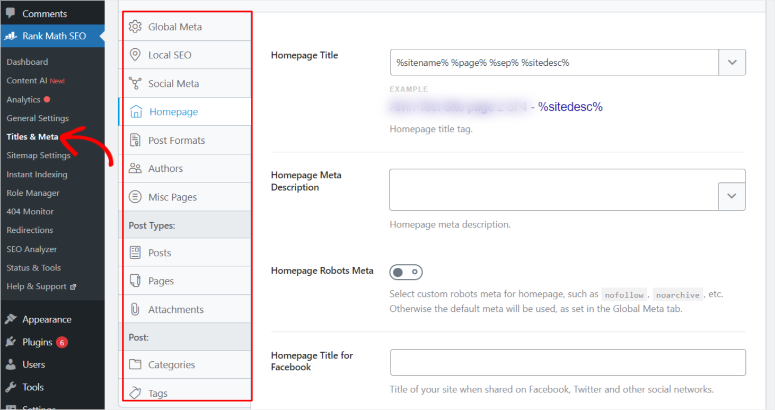Open the Misc Pages tab
Image resolution: width=775 pixels, height=410 pixels.
(186, 197)
